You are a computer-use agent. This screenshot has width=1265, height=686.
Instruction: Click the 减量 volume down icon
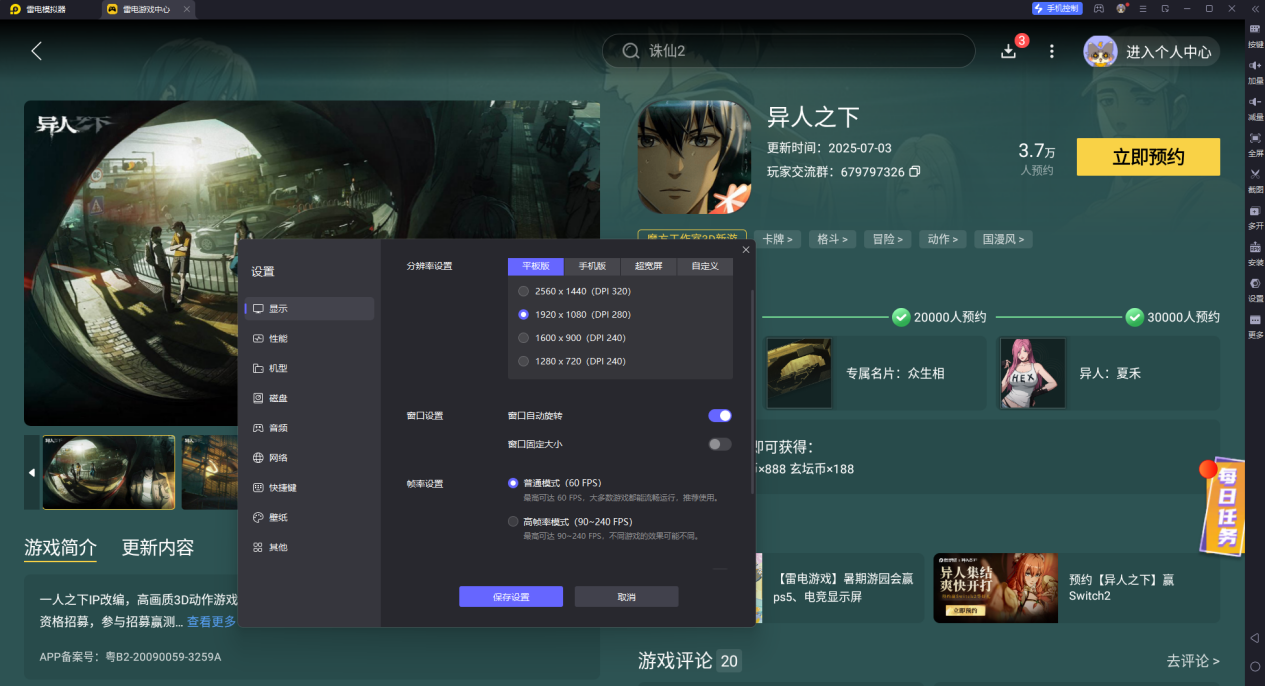1255,102
